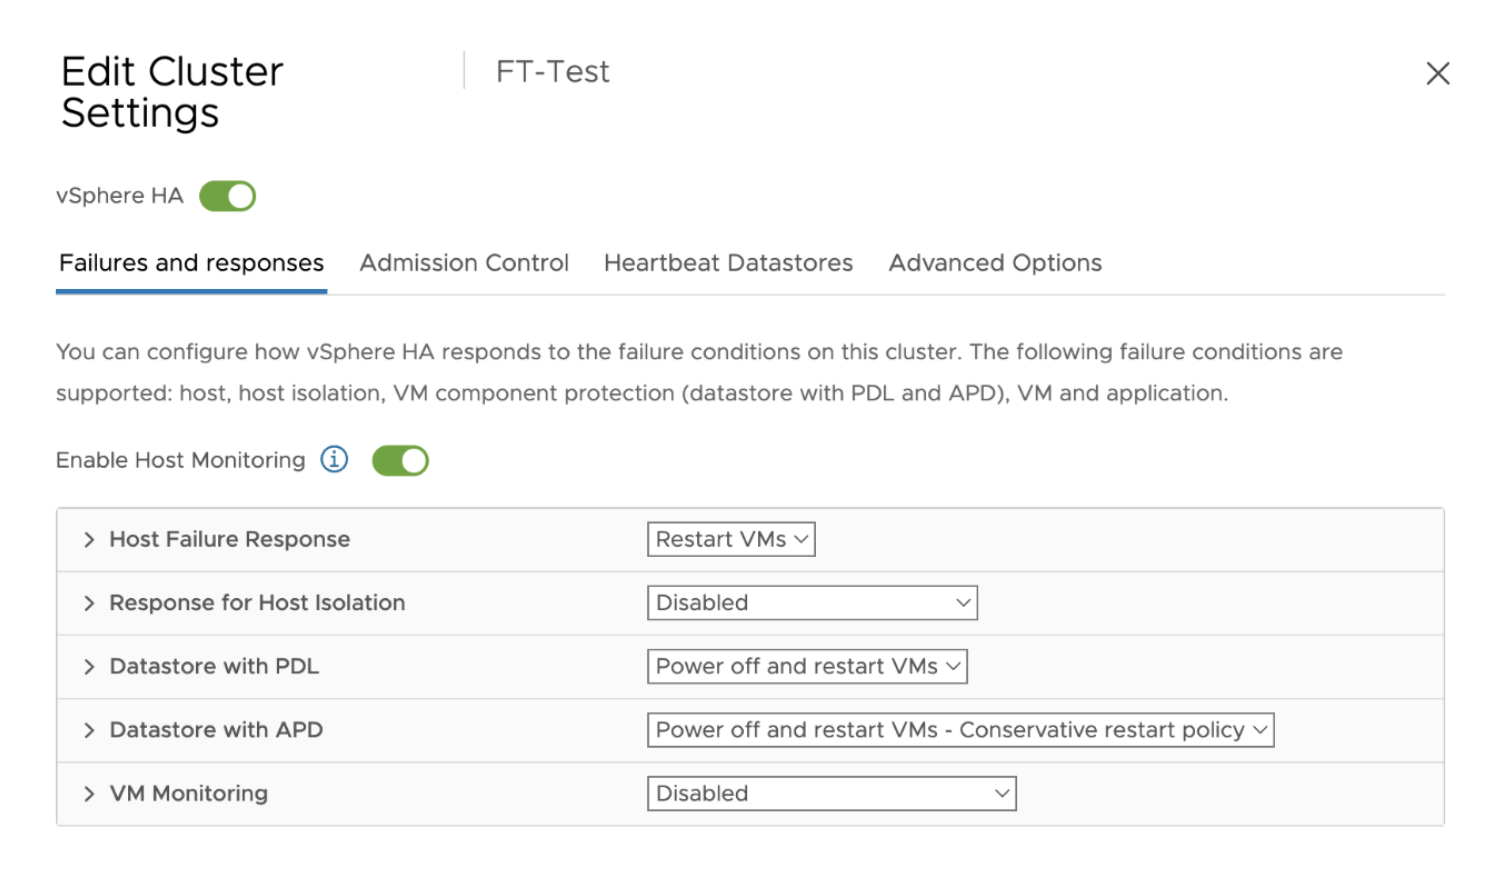Switch to the Admission Control tab
The height and width of the screenshot is (886, 1500).
pyautogui.click(x=464, y=263)
